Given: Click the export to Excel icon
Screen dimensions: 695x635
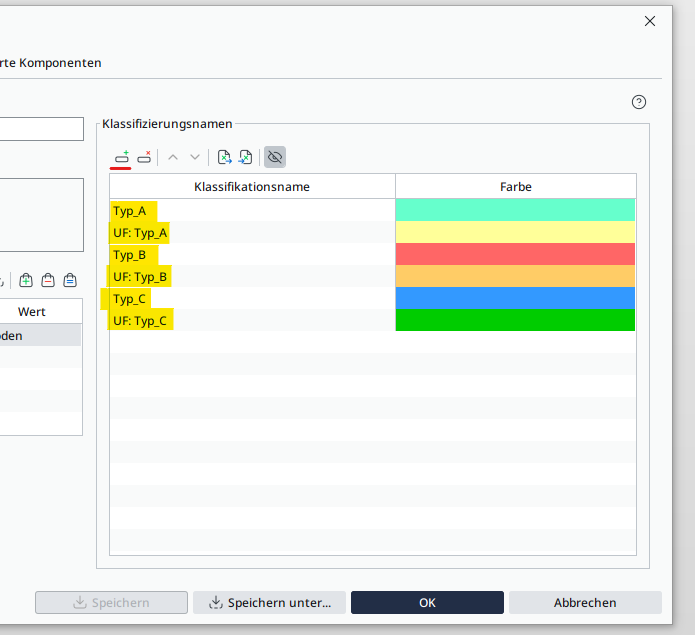Looking at the screenshot, I should (x=225, y=157).
